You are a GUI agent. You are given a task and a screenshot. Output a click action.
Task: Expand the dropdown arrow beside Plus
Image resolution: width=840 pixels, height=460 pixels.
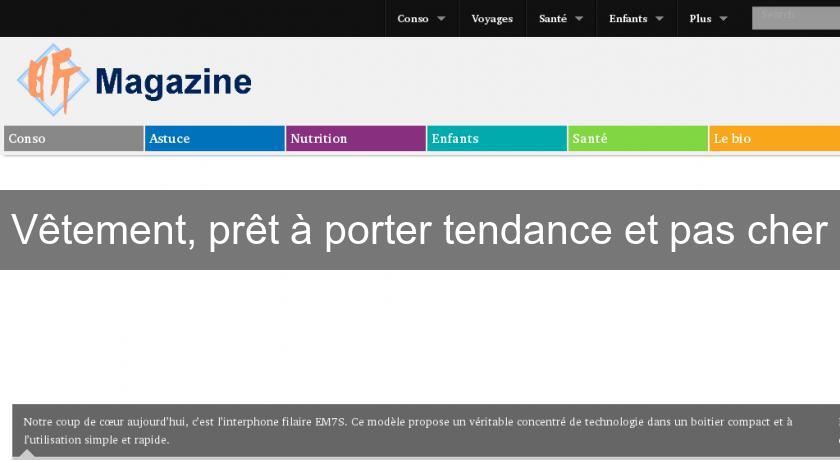(723, 19)
